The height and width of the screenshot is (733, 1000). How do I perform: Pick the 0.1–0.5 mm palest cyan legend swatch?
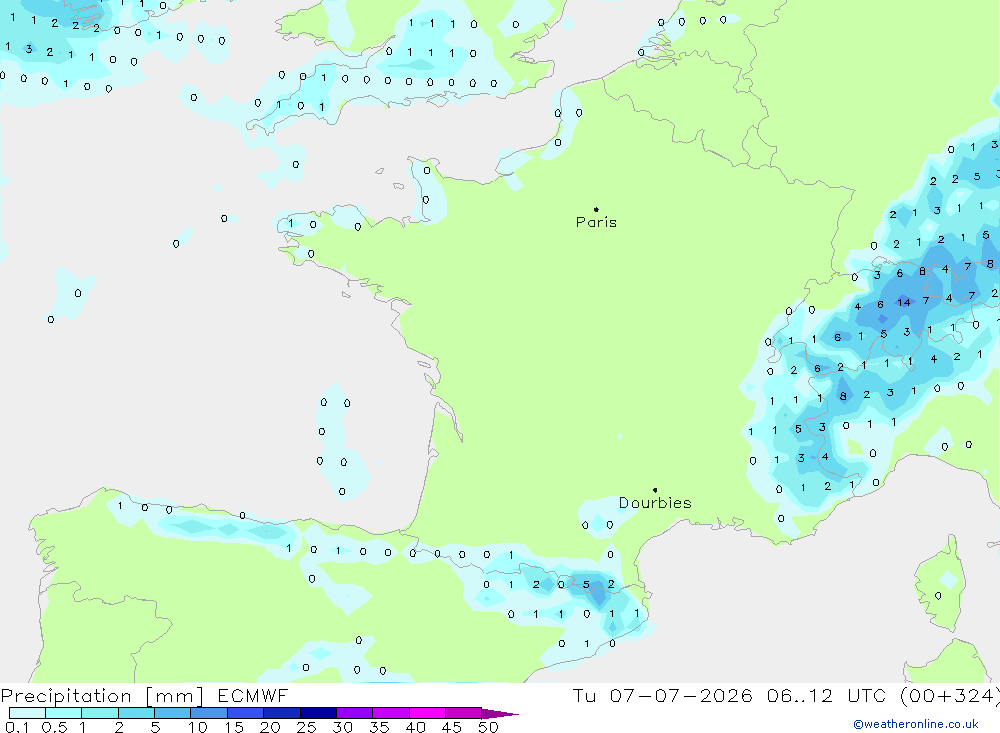27,713
